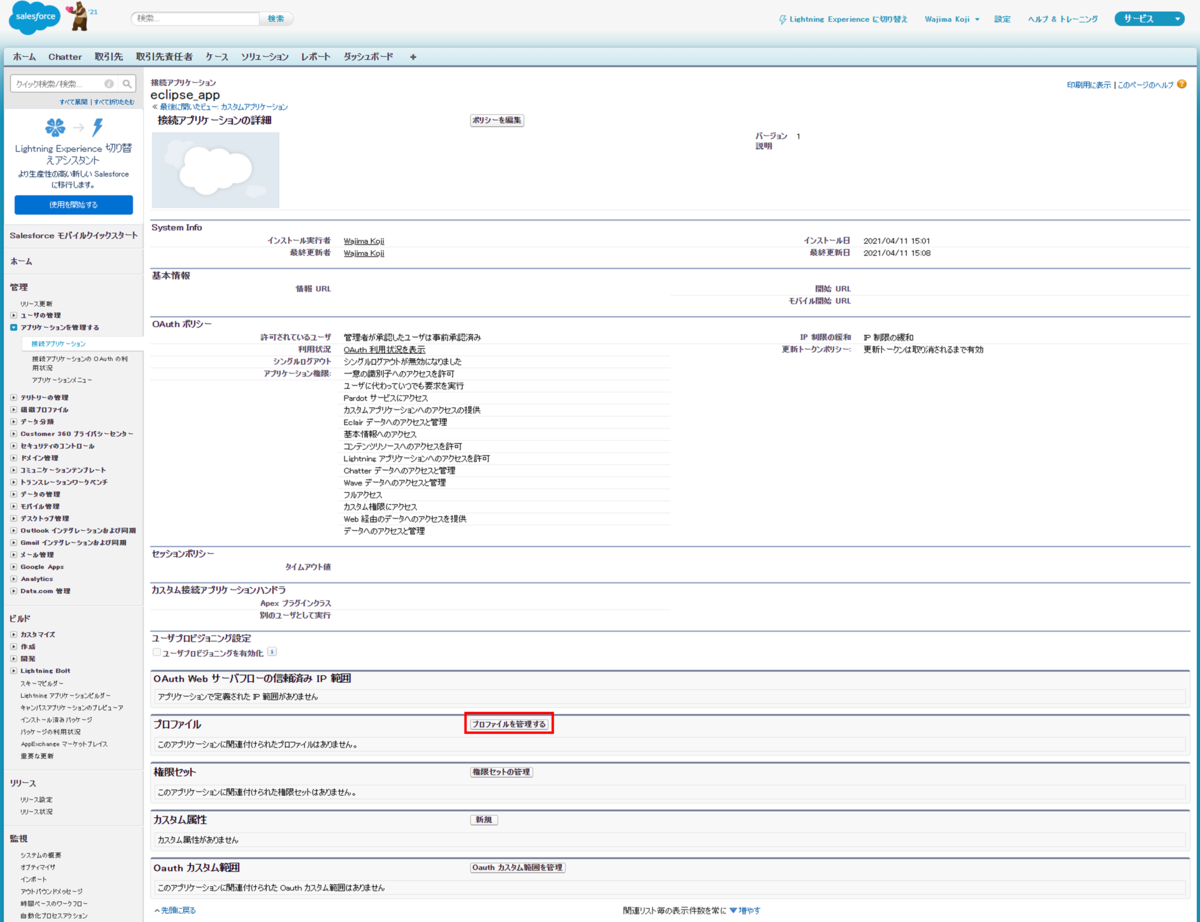Select 接続アプリケーション in the sidebar
The image size is (1200, 922).
58,343
